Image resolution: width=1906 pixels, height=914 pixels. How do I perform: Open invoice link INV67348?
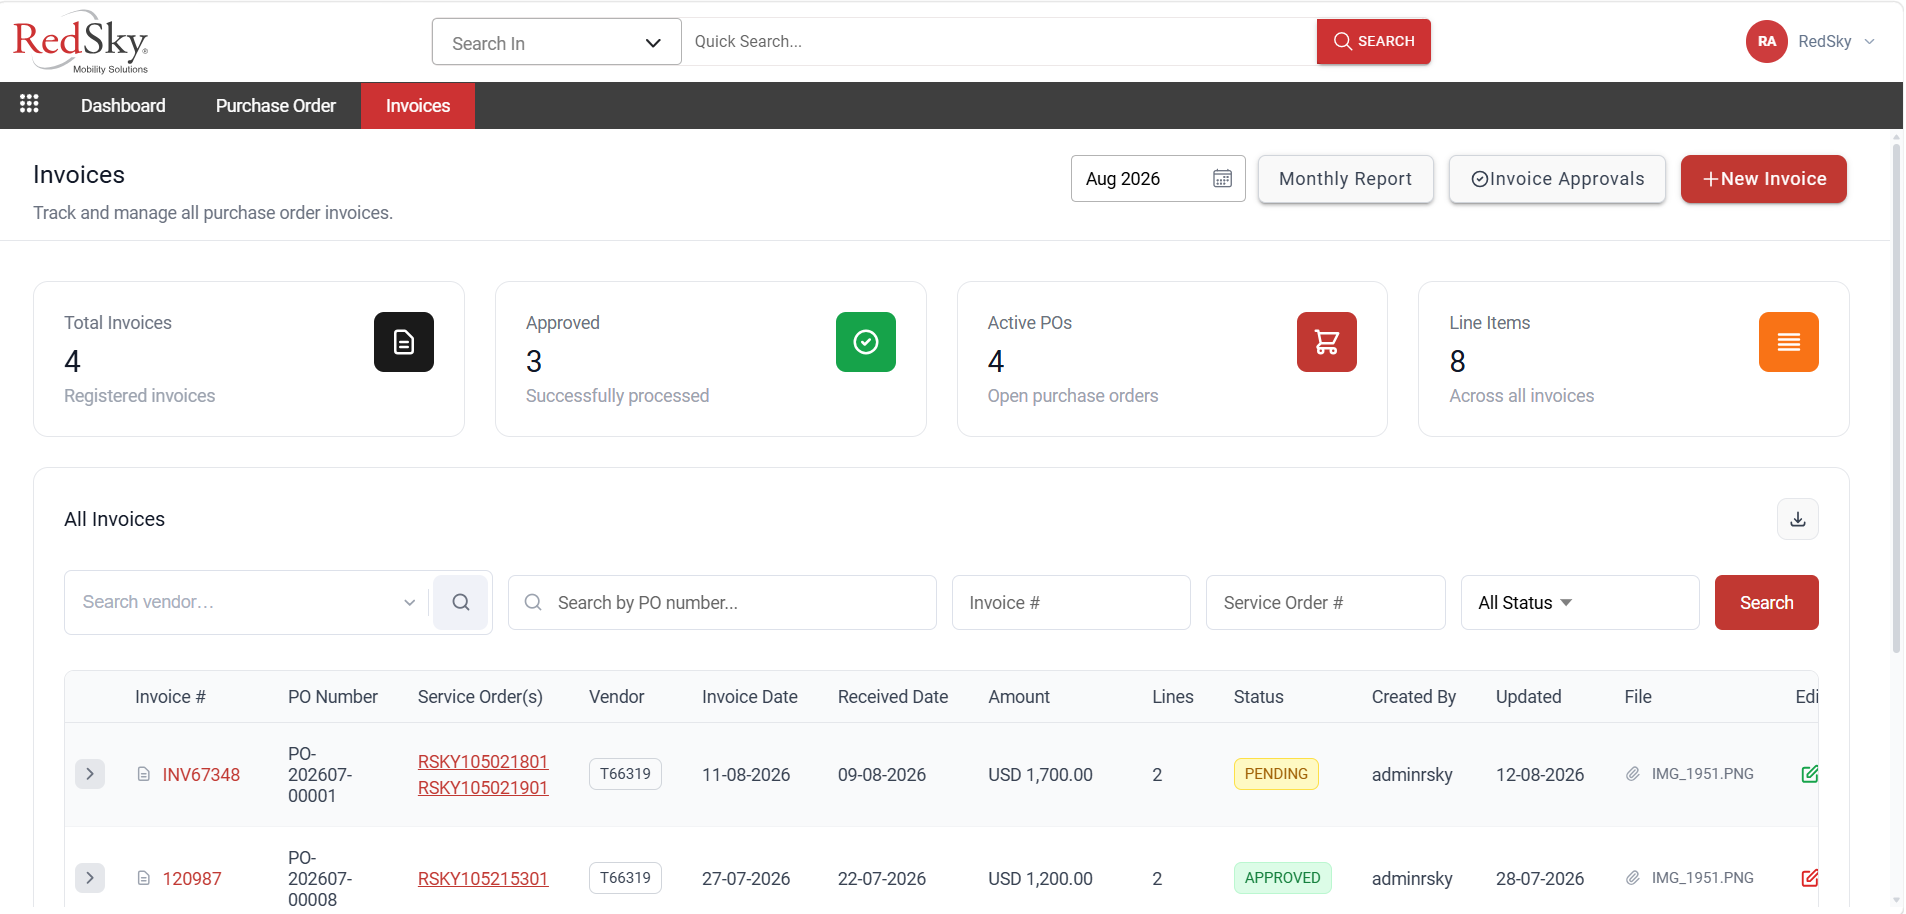201,775
